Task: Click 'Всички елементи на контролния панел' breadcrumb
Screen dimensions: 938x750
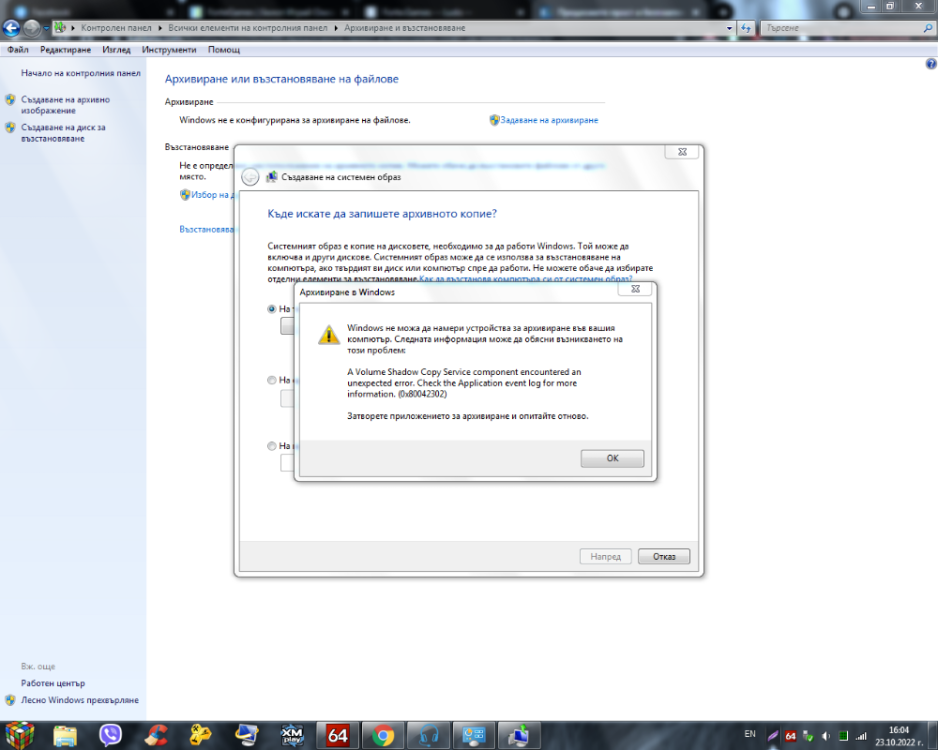Action: coord(248,28)
